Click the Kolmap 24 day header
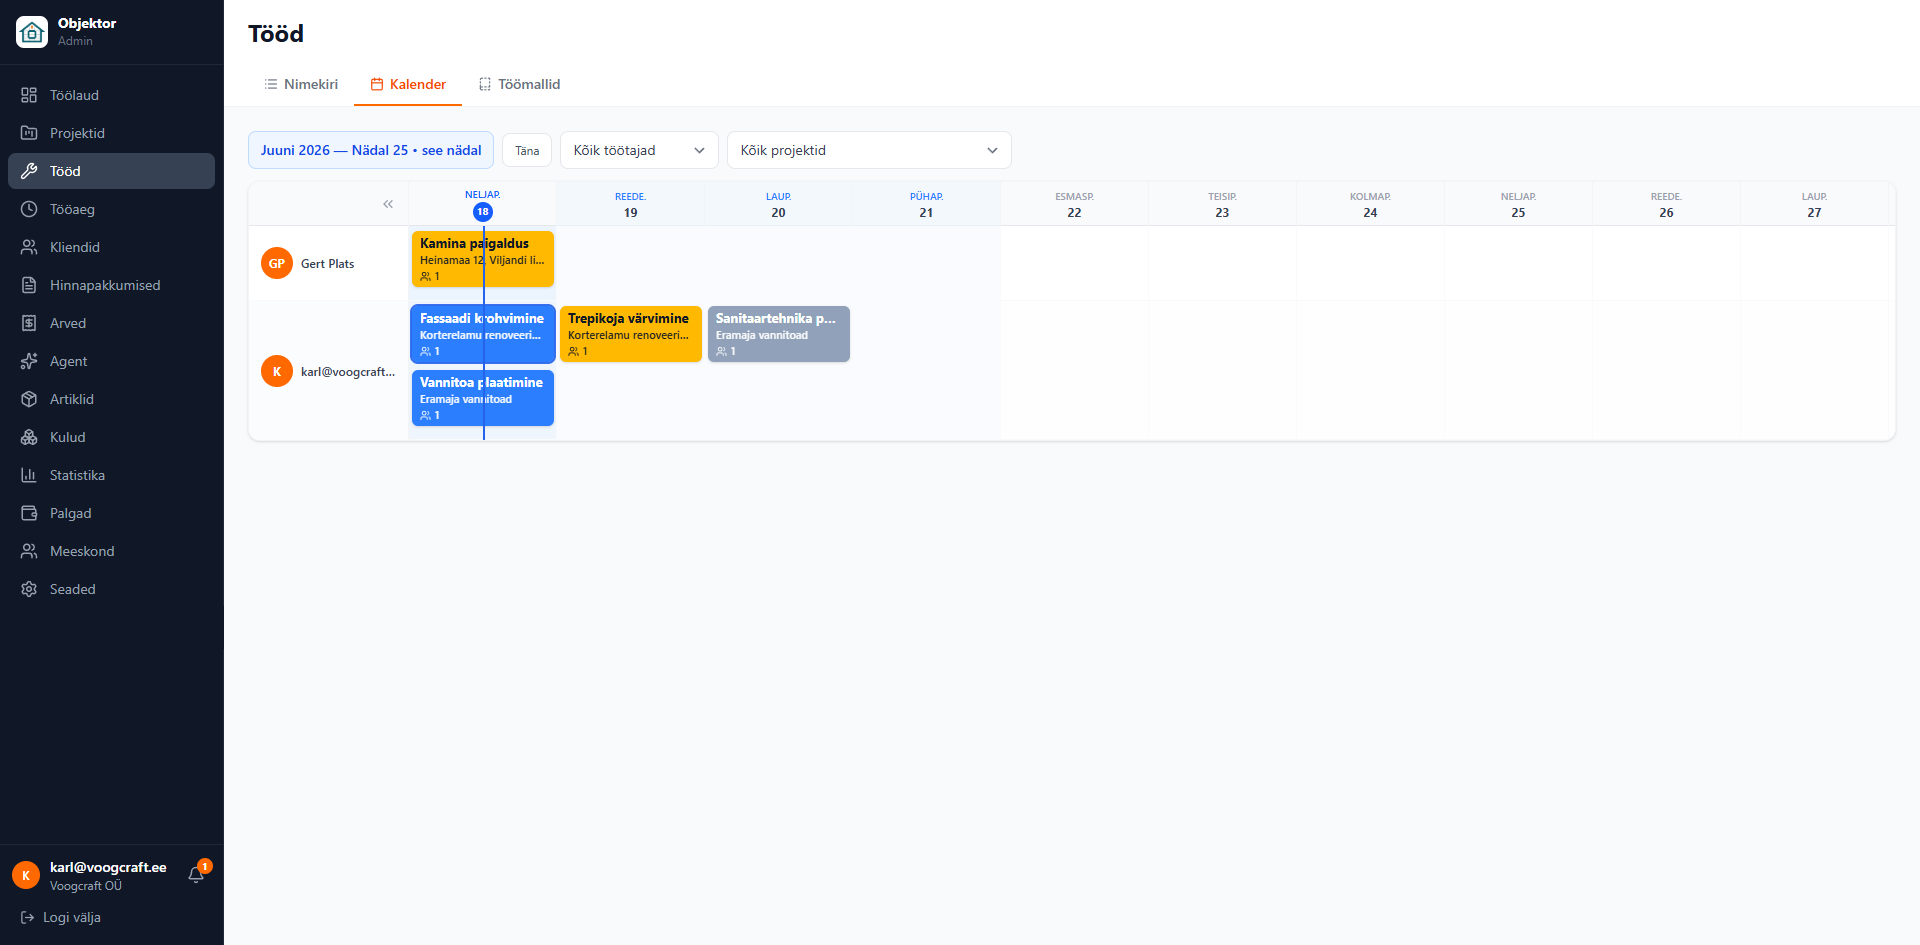1920x945 pixels. point(1371,204)
